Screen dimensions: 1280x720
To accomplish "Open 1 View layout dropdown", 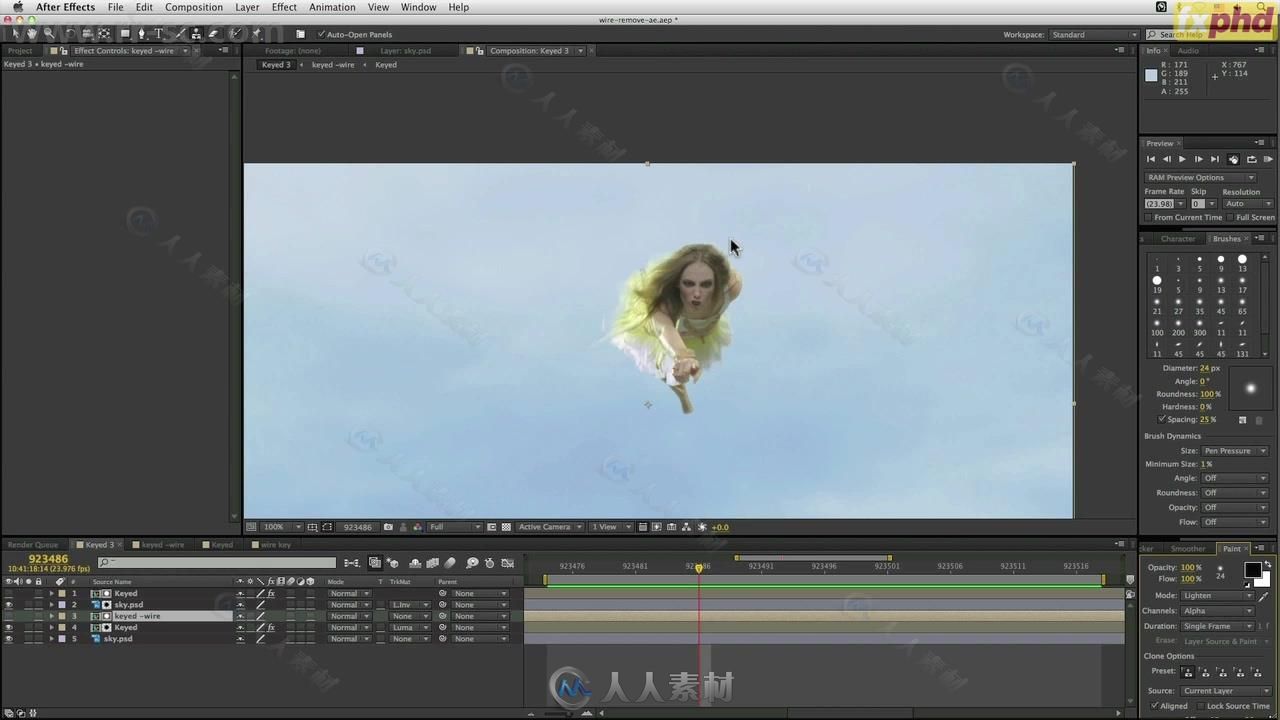I will pos(609,527).
